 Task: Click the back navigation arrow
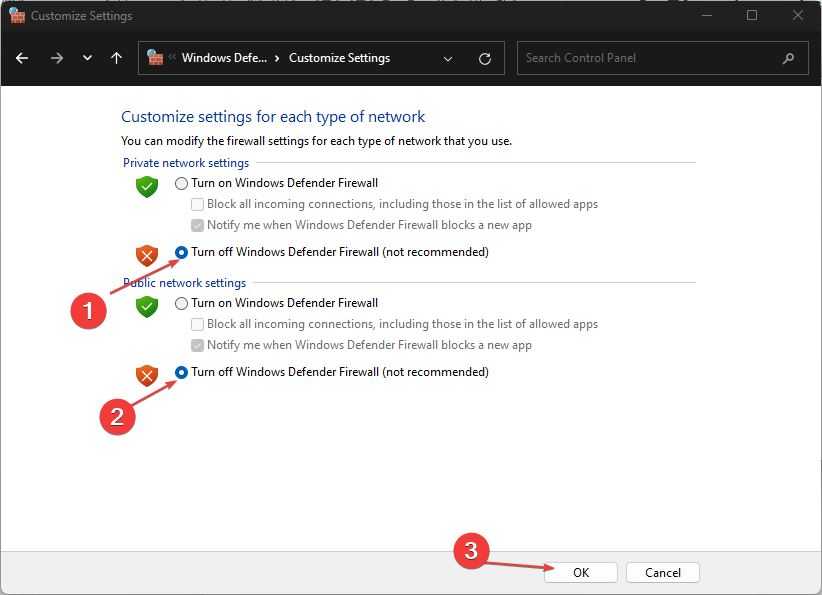(22, 58)
